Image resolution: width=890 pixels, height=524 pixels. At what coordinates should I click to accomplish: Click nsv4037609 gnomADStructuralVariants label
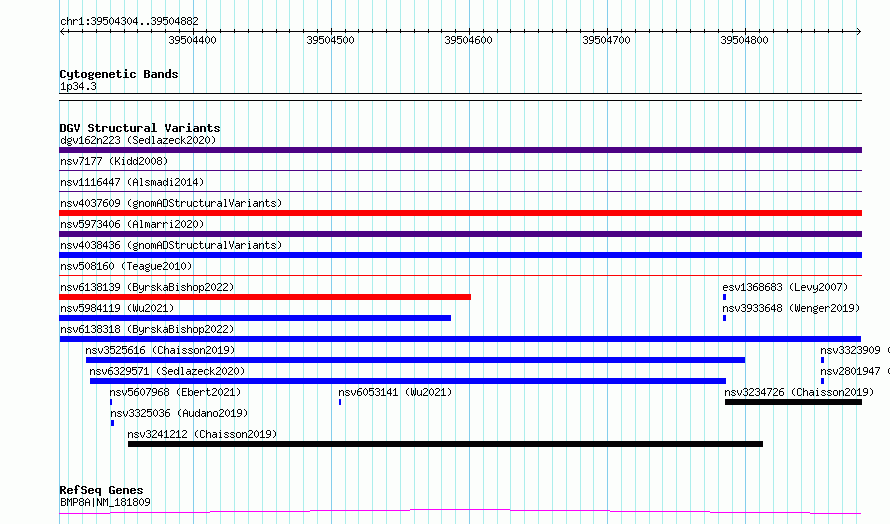[x=171, y=203]
